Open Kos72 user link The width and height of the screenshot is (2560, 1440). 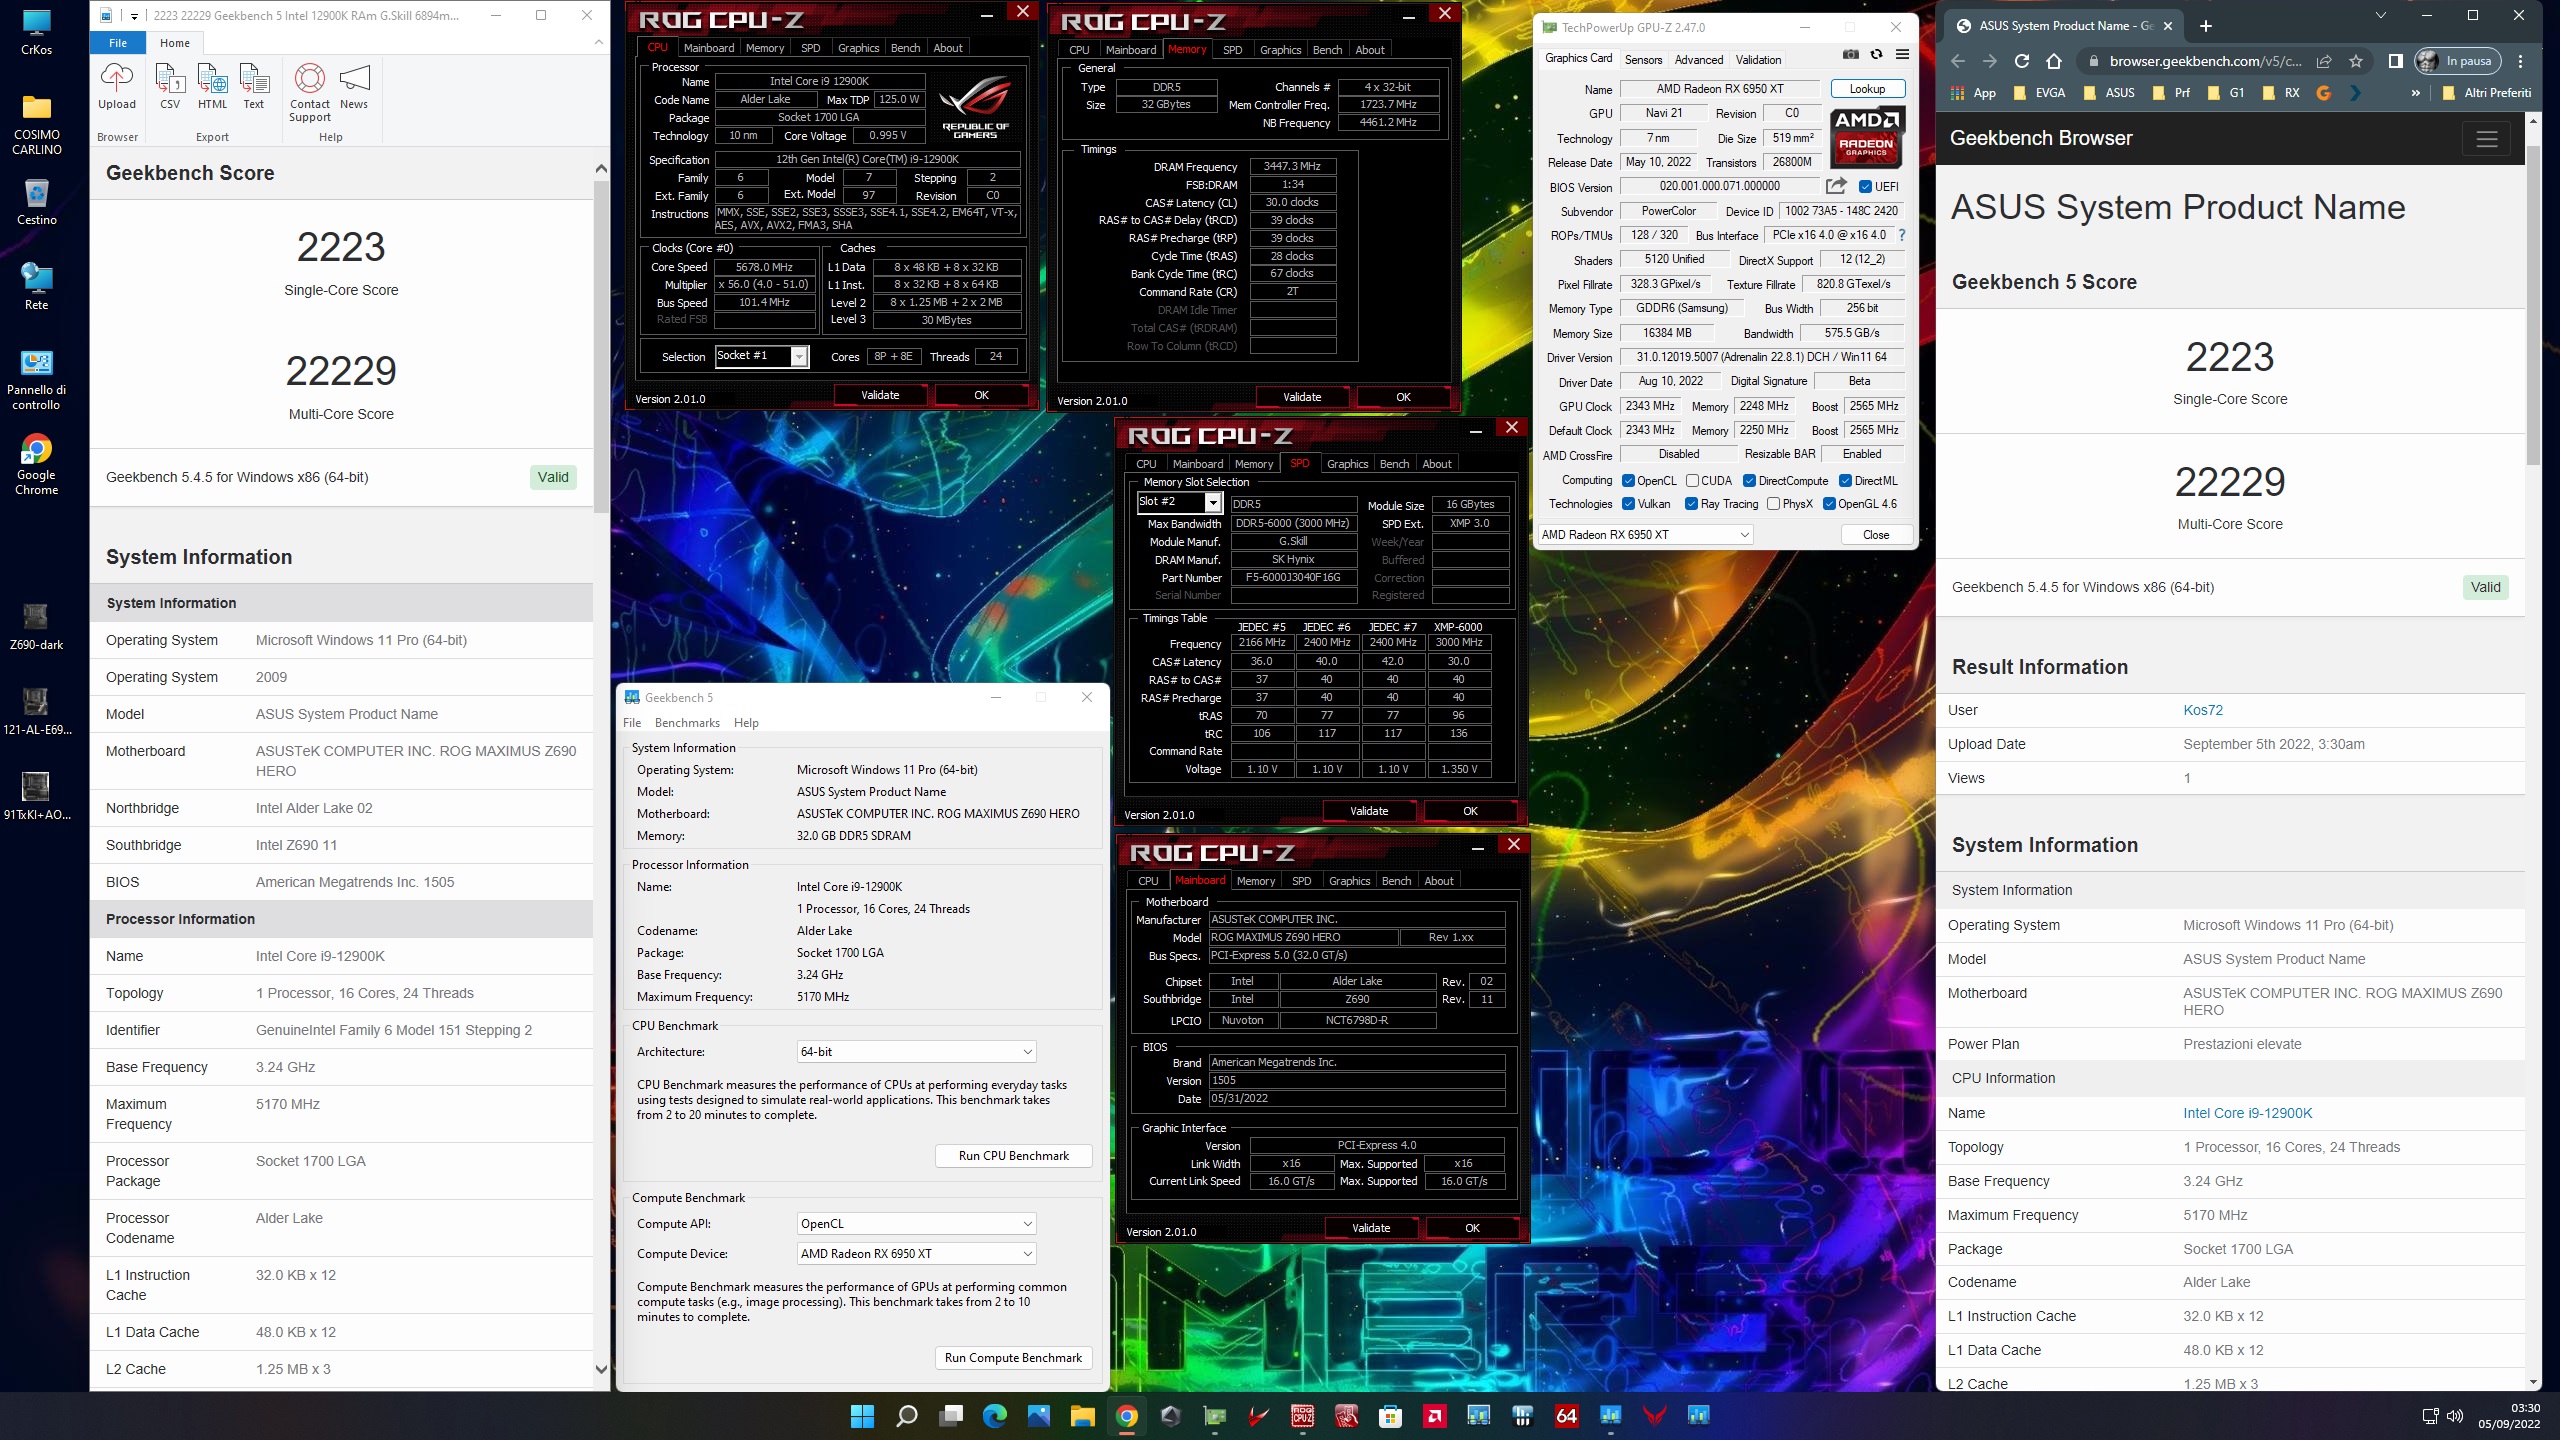pyautogui.click(x=2203, y=710)
